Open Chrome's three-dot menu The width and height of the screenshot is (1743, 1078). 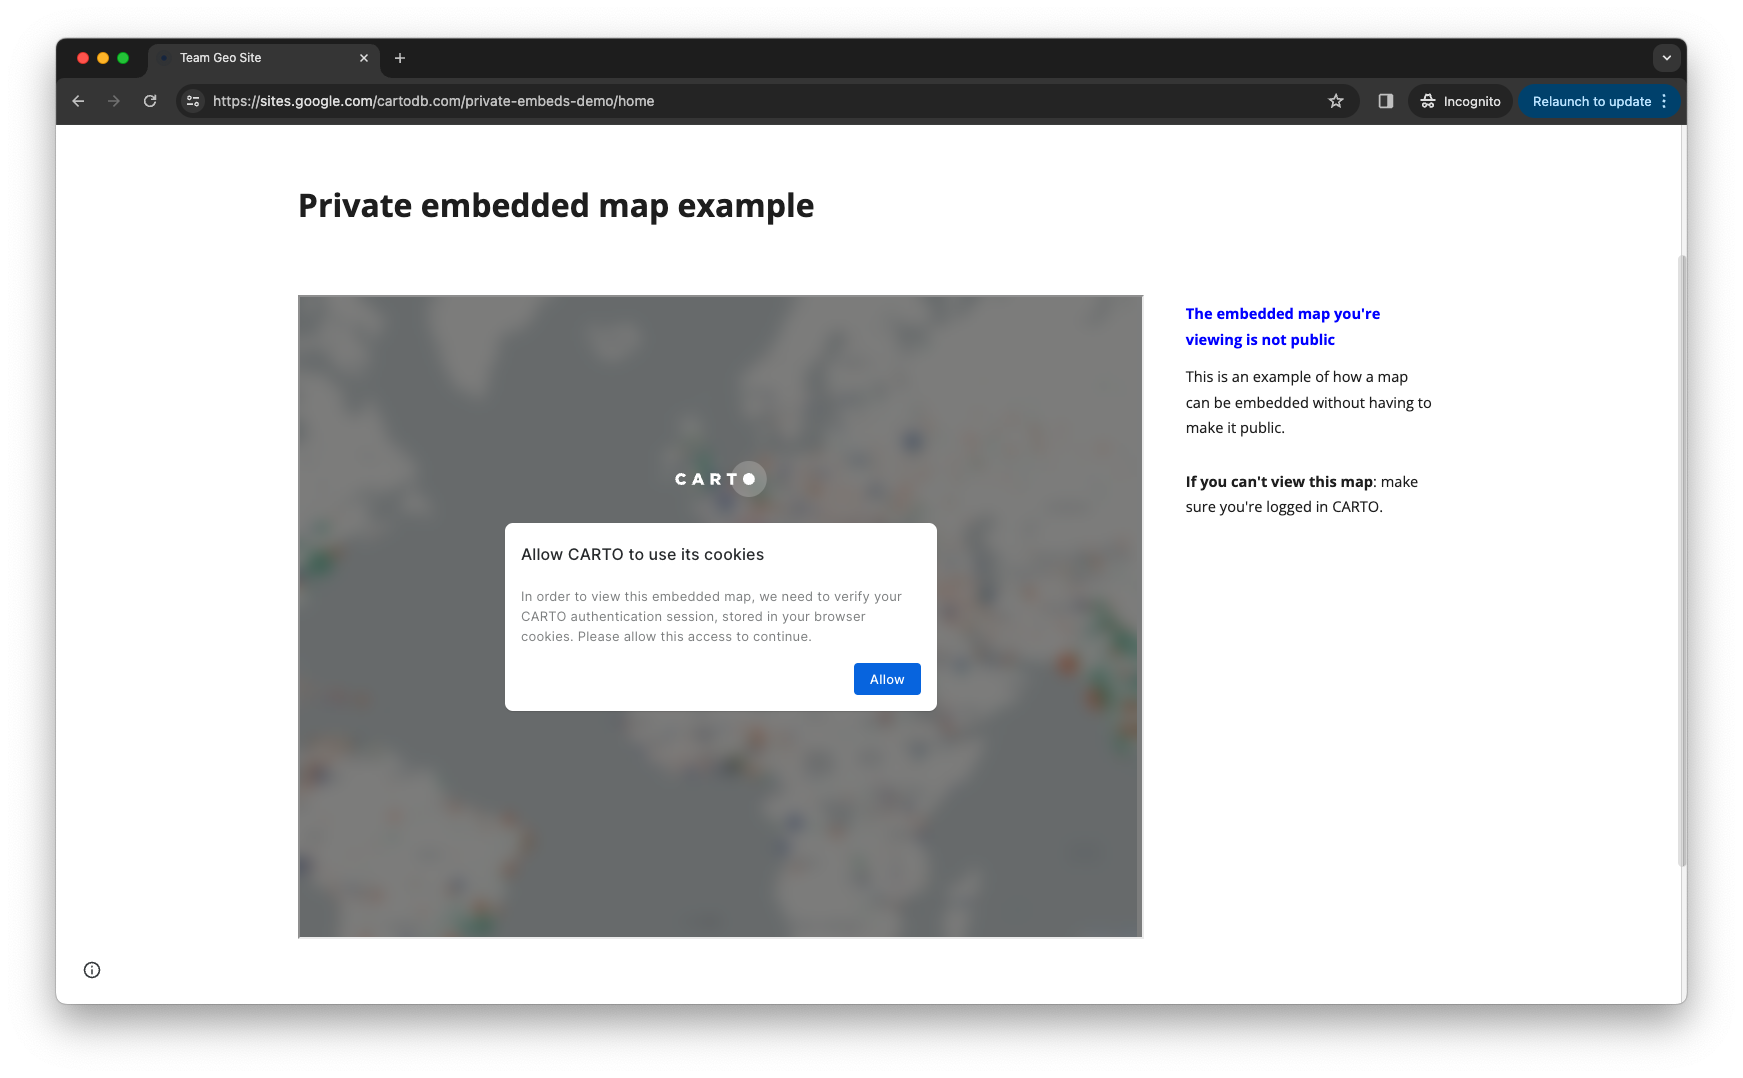[x=1664, y=101]
